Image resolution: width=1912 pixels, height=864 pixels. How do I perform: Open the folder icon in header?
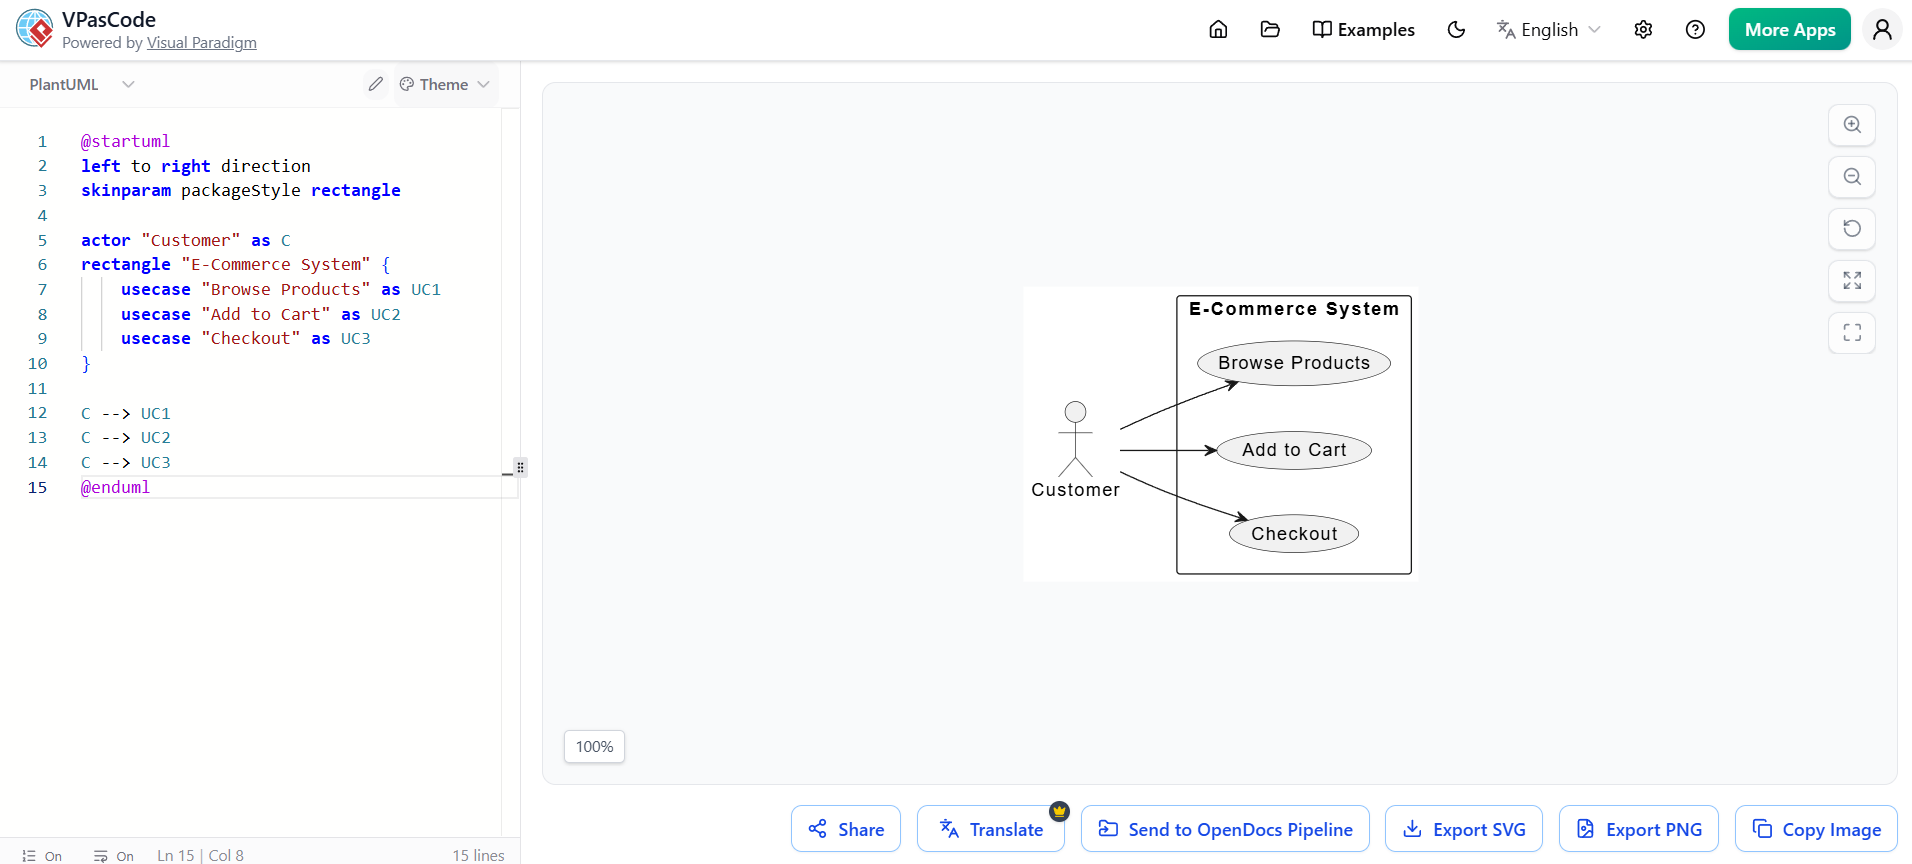(x=1270, y=30)
